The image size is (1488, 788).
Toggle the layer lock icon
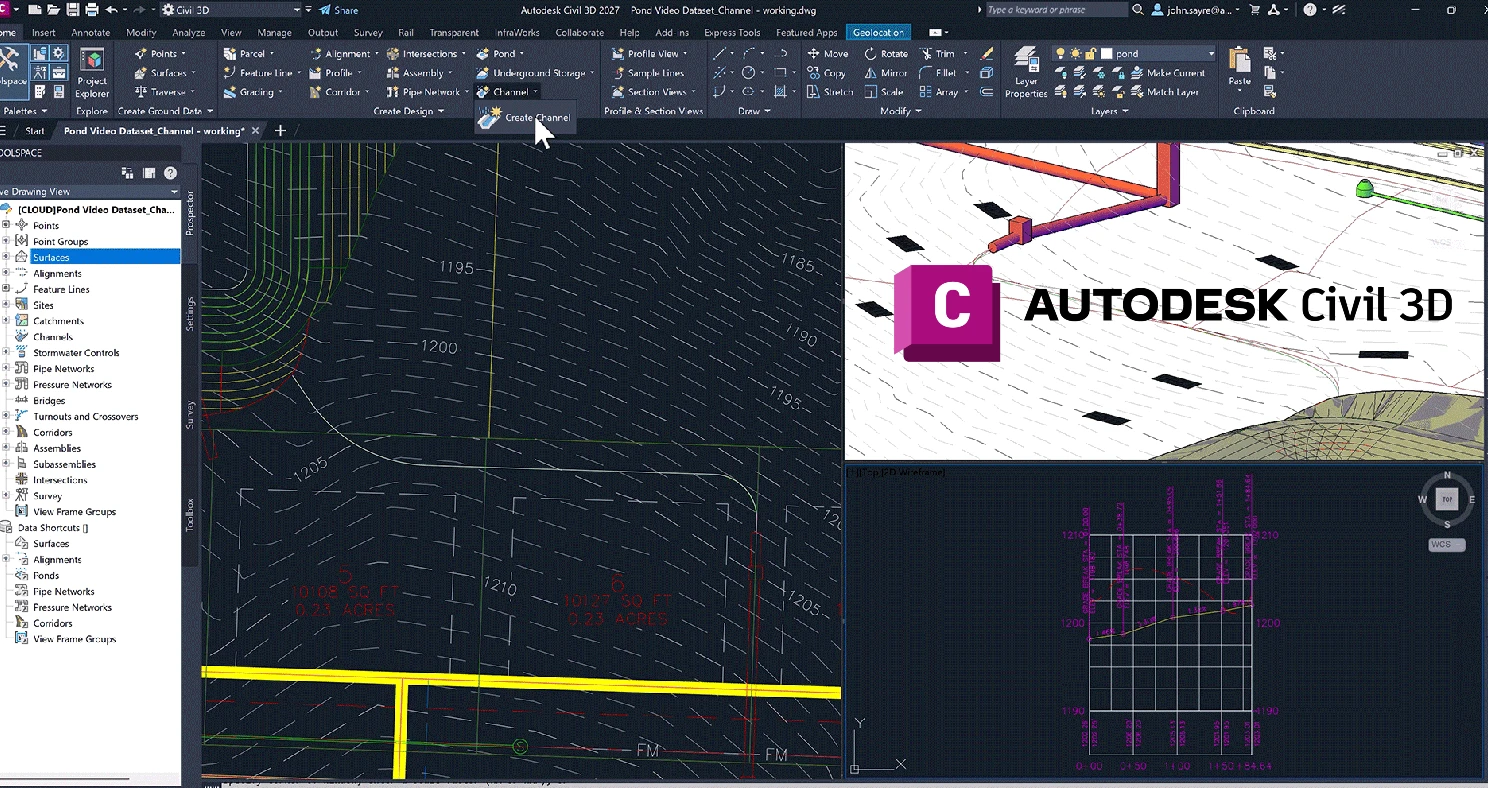pyautogui.click(x=1091, y=54)
